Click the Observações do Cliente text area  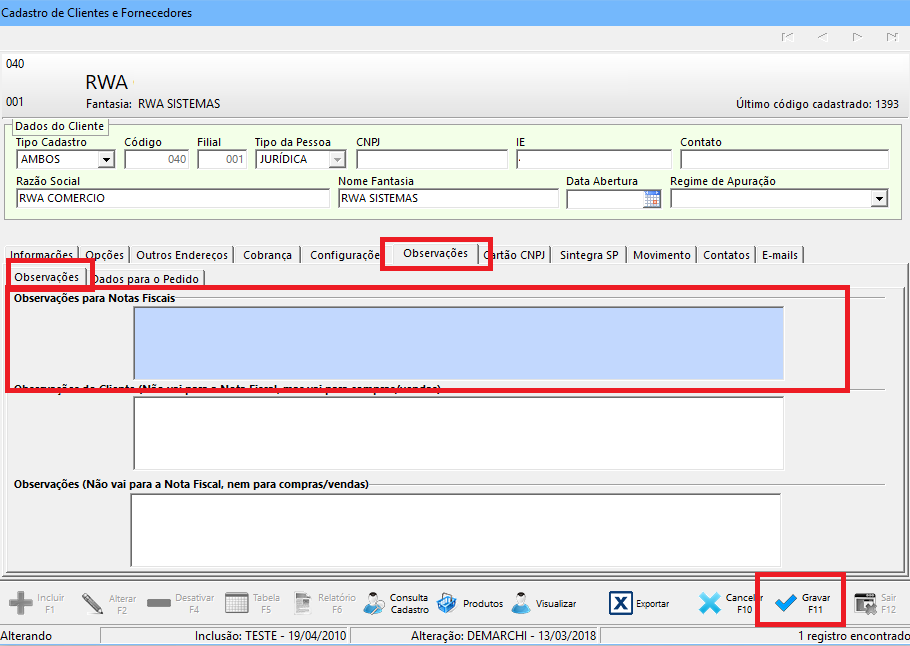(x=458, y=433)
